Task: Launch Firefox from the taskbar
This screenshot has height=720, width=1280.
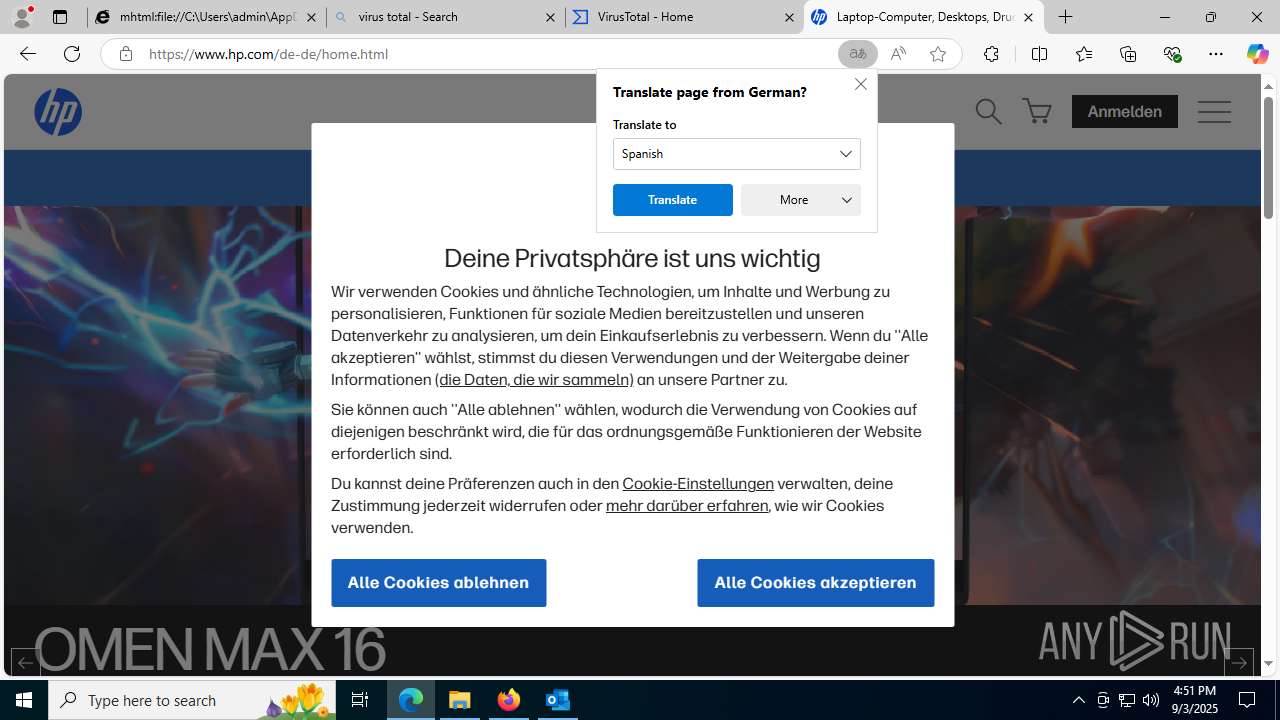Action: pyautogui.click(x=509, y=700)
